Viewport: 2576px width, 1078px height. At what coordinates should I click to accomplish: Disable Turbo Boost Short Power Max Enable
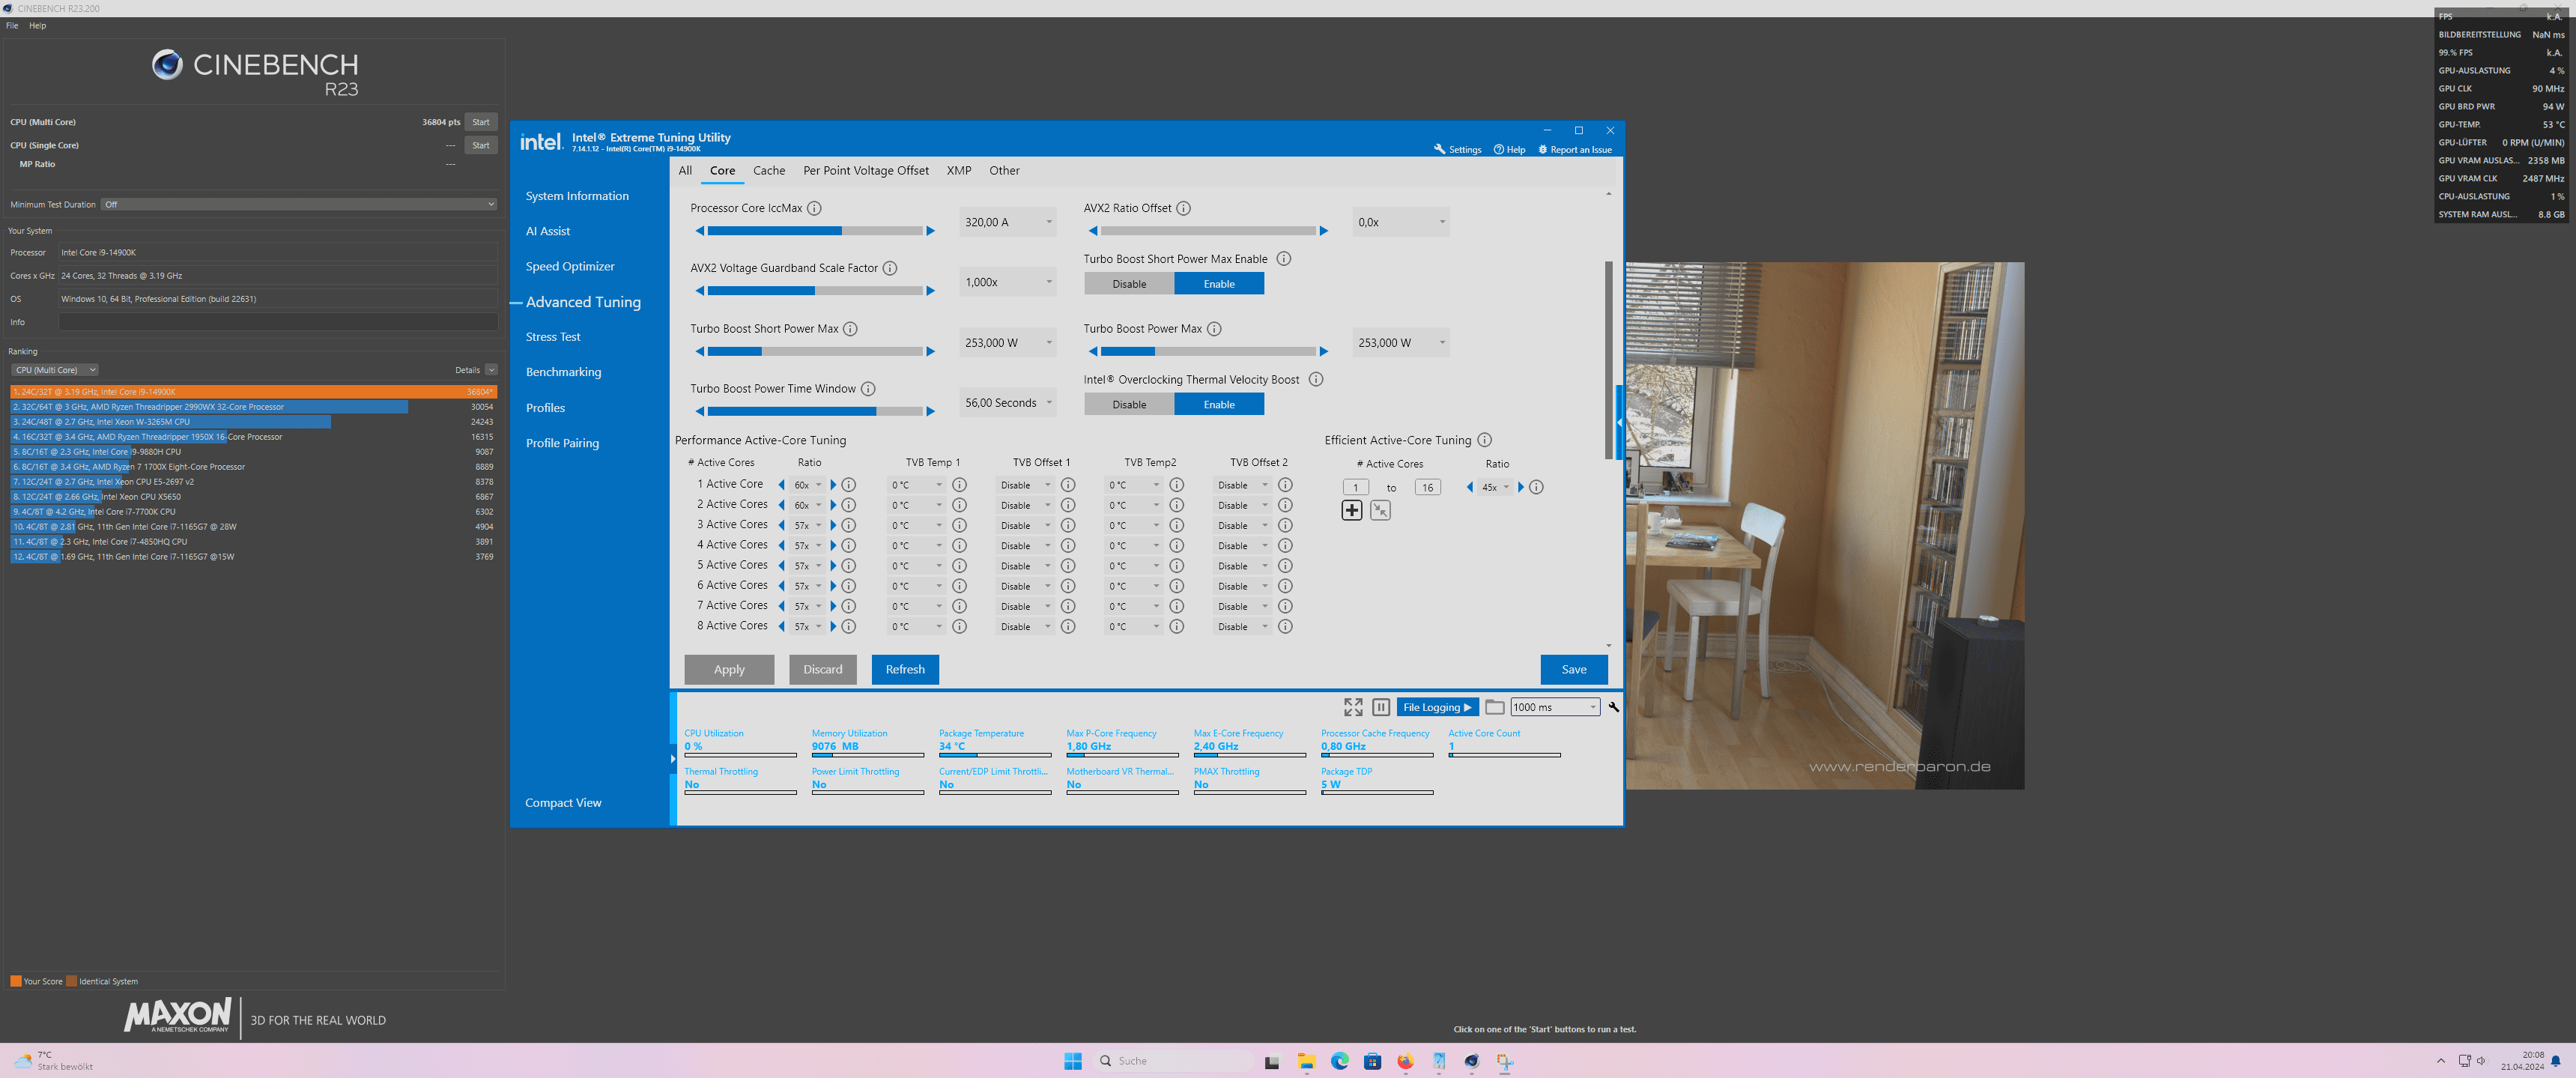(x=1129, y=284)
